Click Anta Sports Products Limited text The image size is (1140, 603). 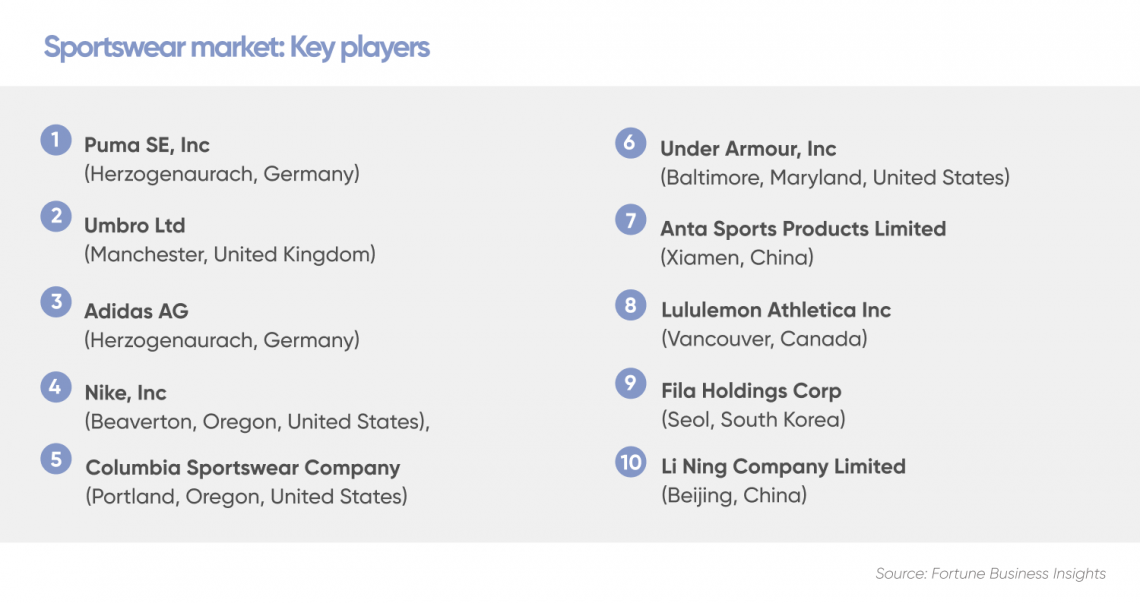tap(803, 228)
